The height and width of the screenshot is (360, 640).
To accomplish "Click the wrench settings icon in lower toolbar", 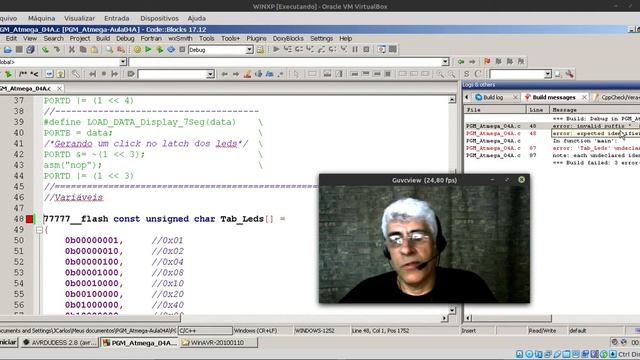I will pos(569,74).
